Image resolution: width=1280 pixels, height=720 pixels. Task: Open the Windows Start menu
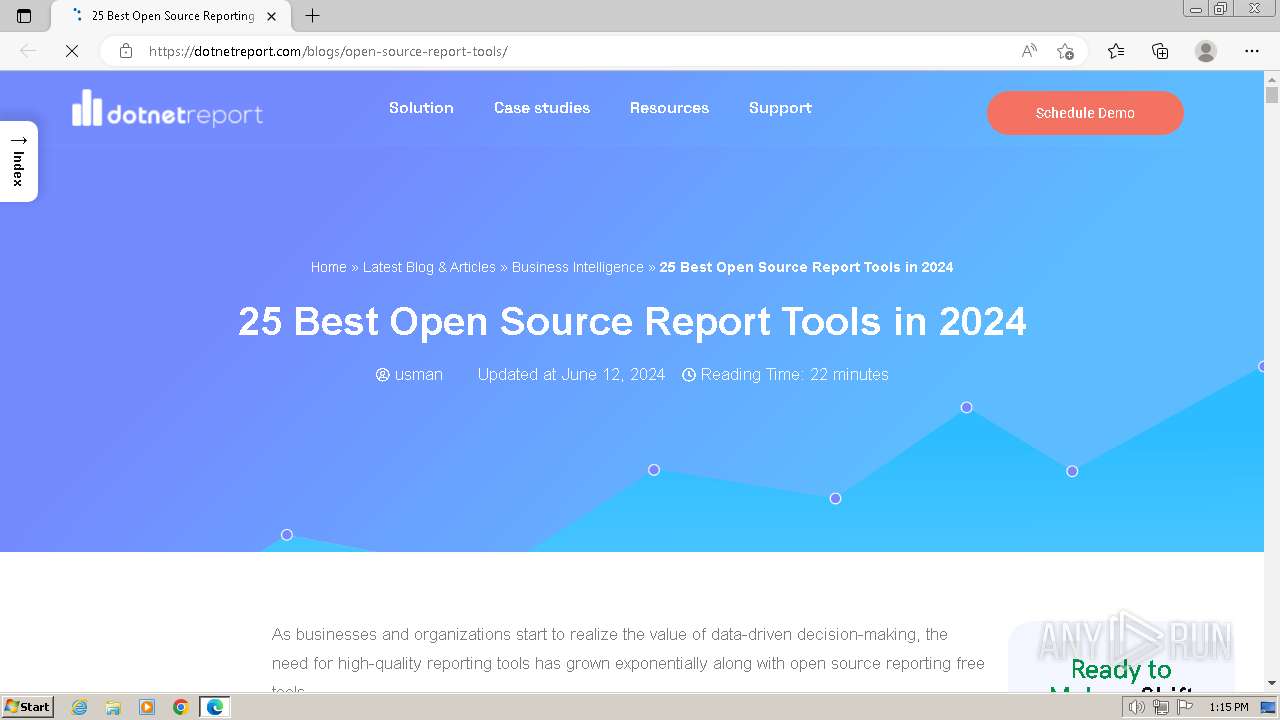pos(27,706)
